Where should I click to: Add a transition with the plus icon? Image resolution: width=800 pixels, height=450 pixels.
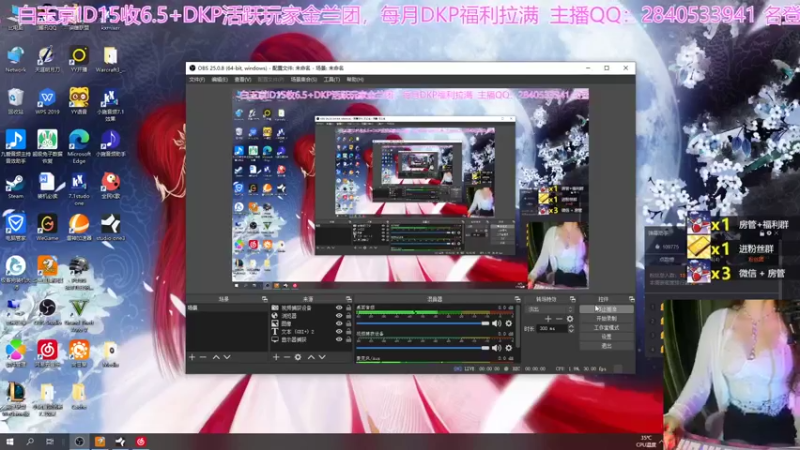[548, 319]
